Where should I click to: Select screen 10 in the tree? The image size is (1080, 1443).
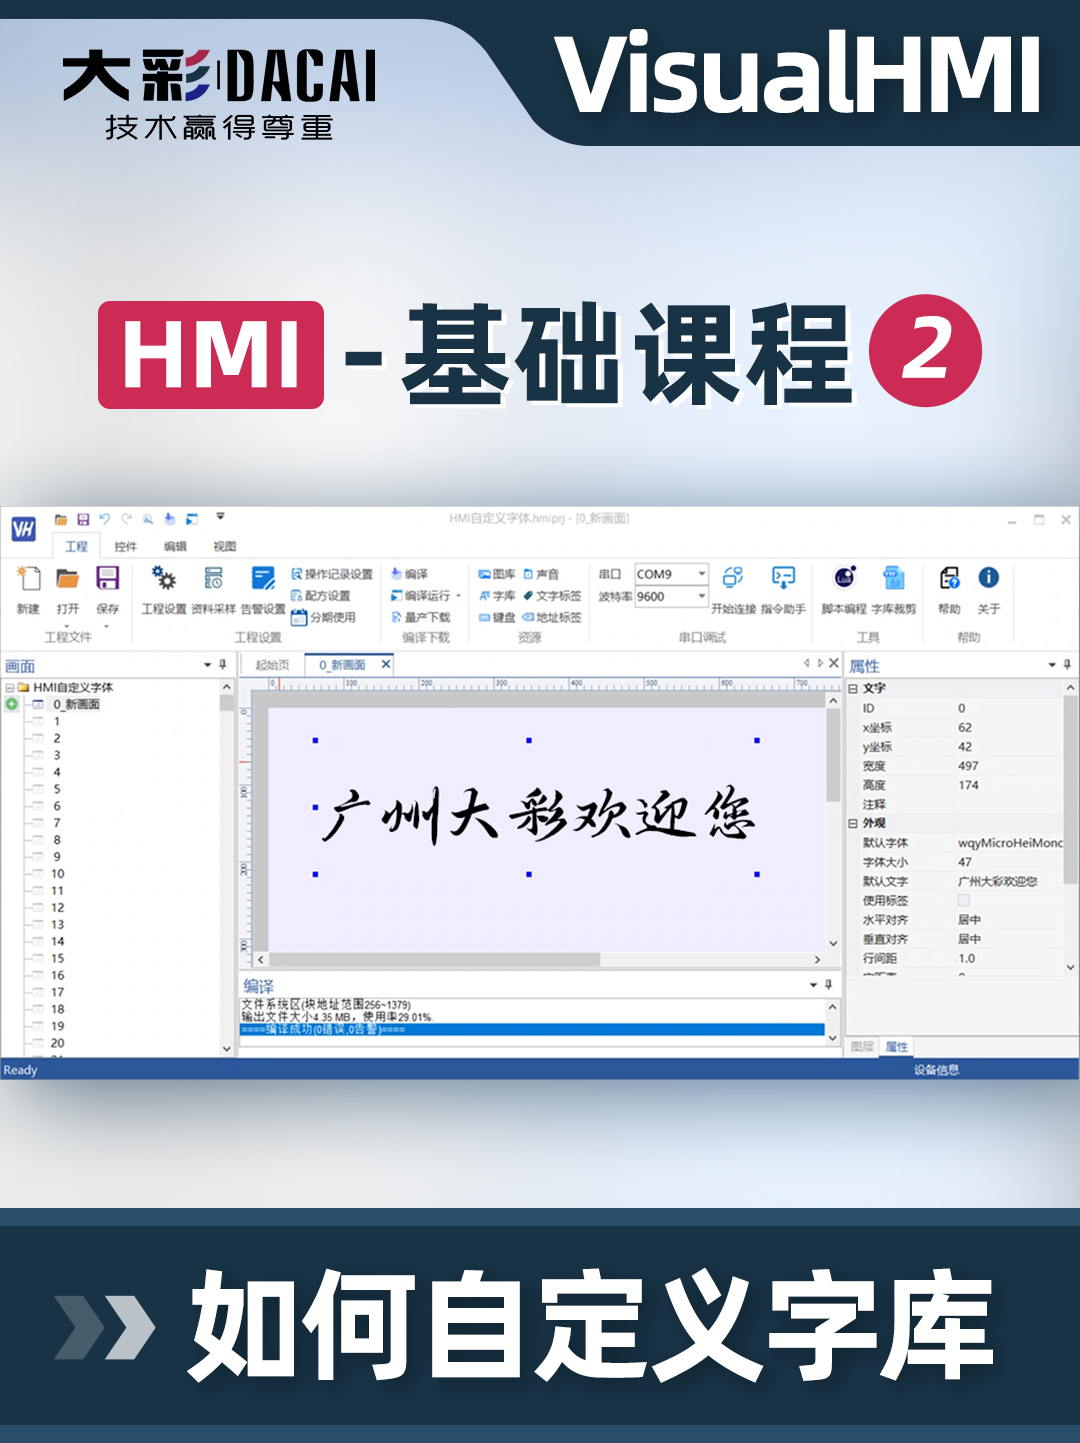(58, 874)
